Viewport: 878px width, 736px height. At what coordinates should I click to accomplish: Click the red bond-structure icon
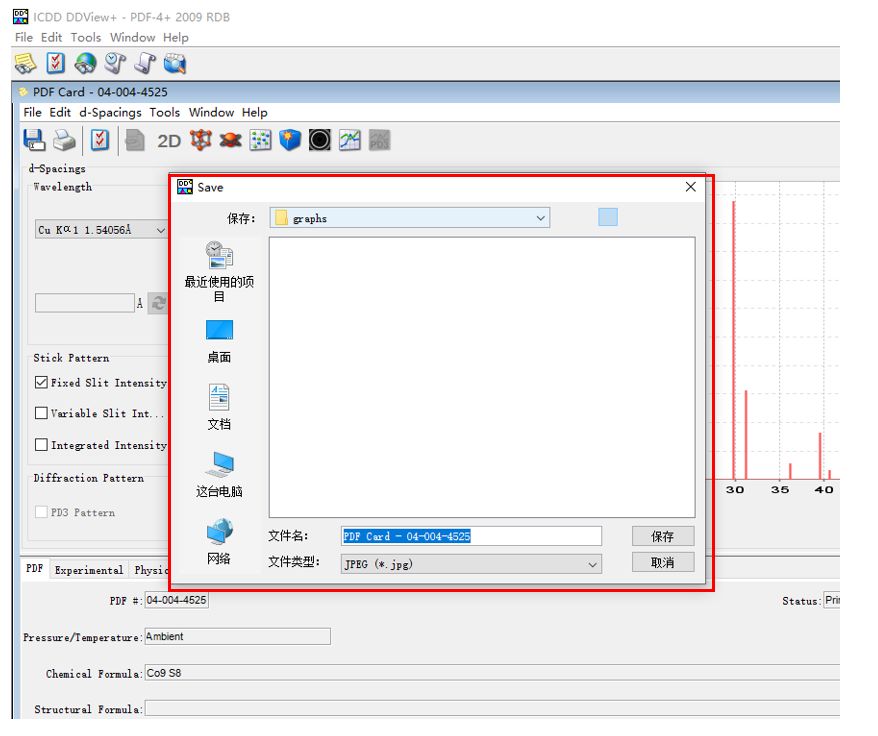pos(230,140)
